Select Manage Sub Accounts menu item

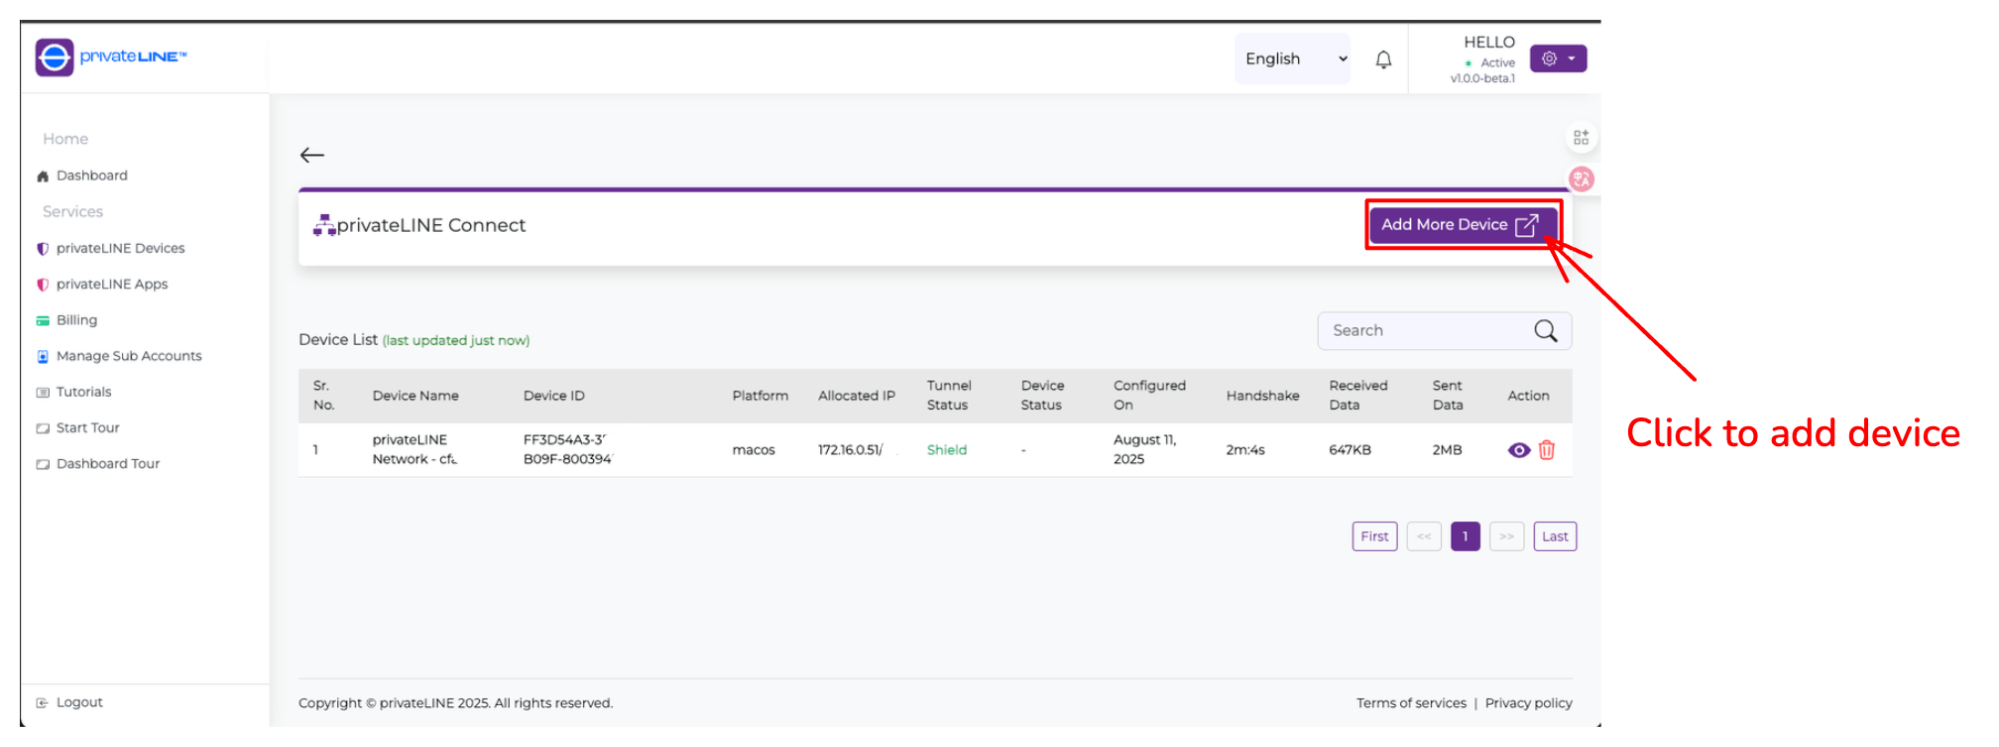coord(128,356)
